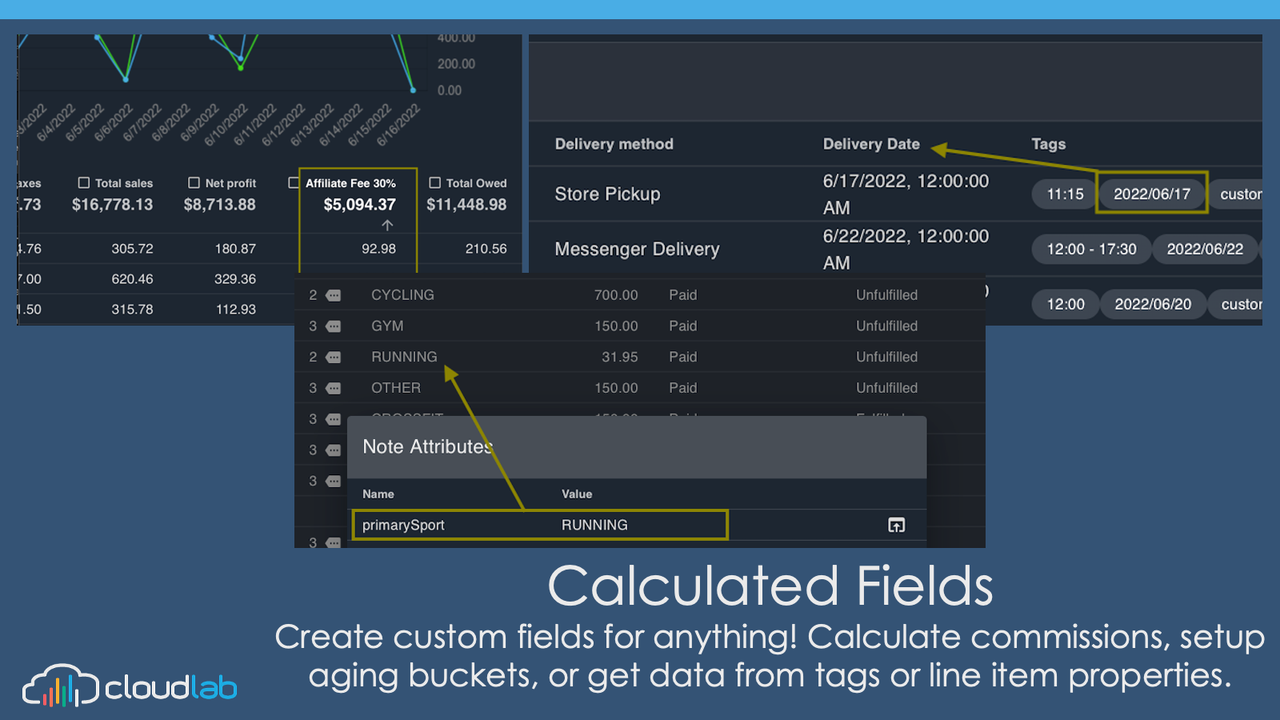1280x720 pixels.
Task: Open the primarySport attribute via its open-in-new icon
Action: 896,524
